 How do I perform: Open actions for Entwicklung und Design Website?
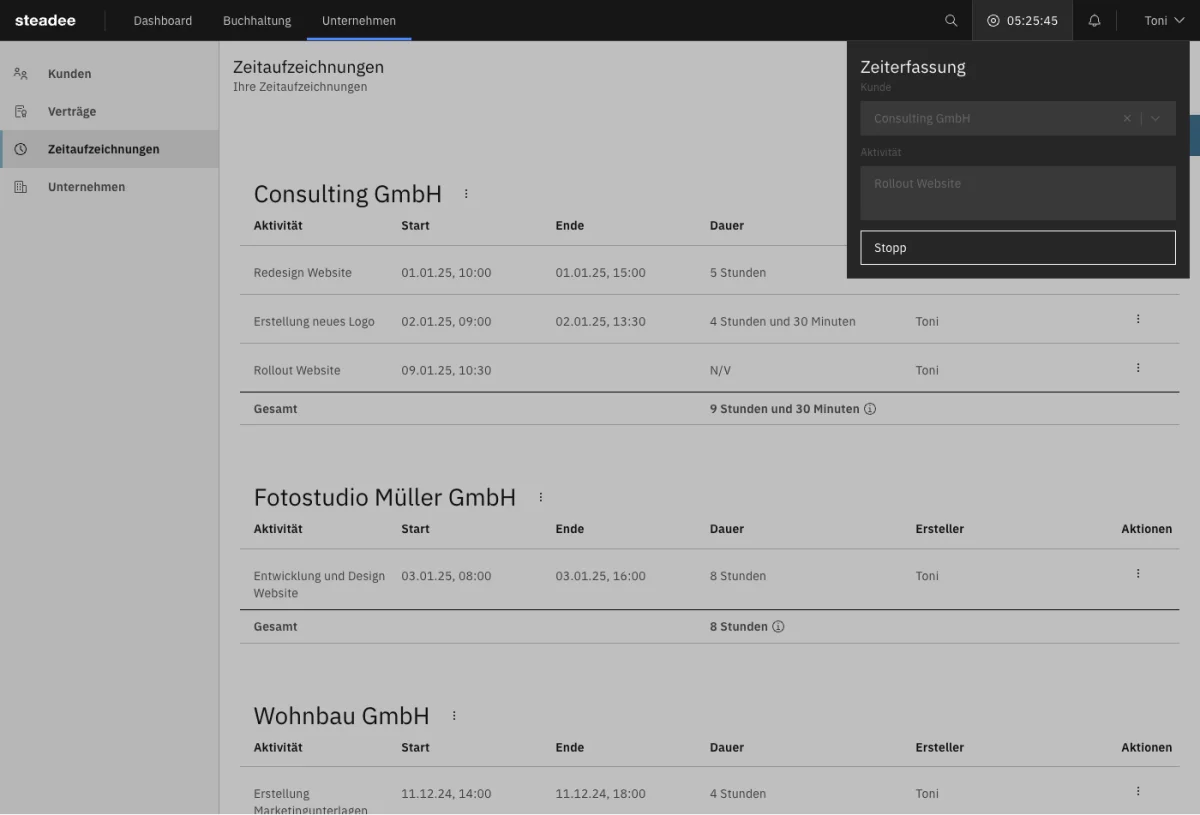tap(1138, 574)
